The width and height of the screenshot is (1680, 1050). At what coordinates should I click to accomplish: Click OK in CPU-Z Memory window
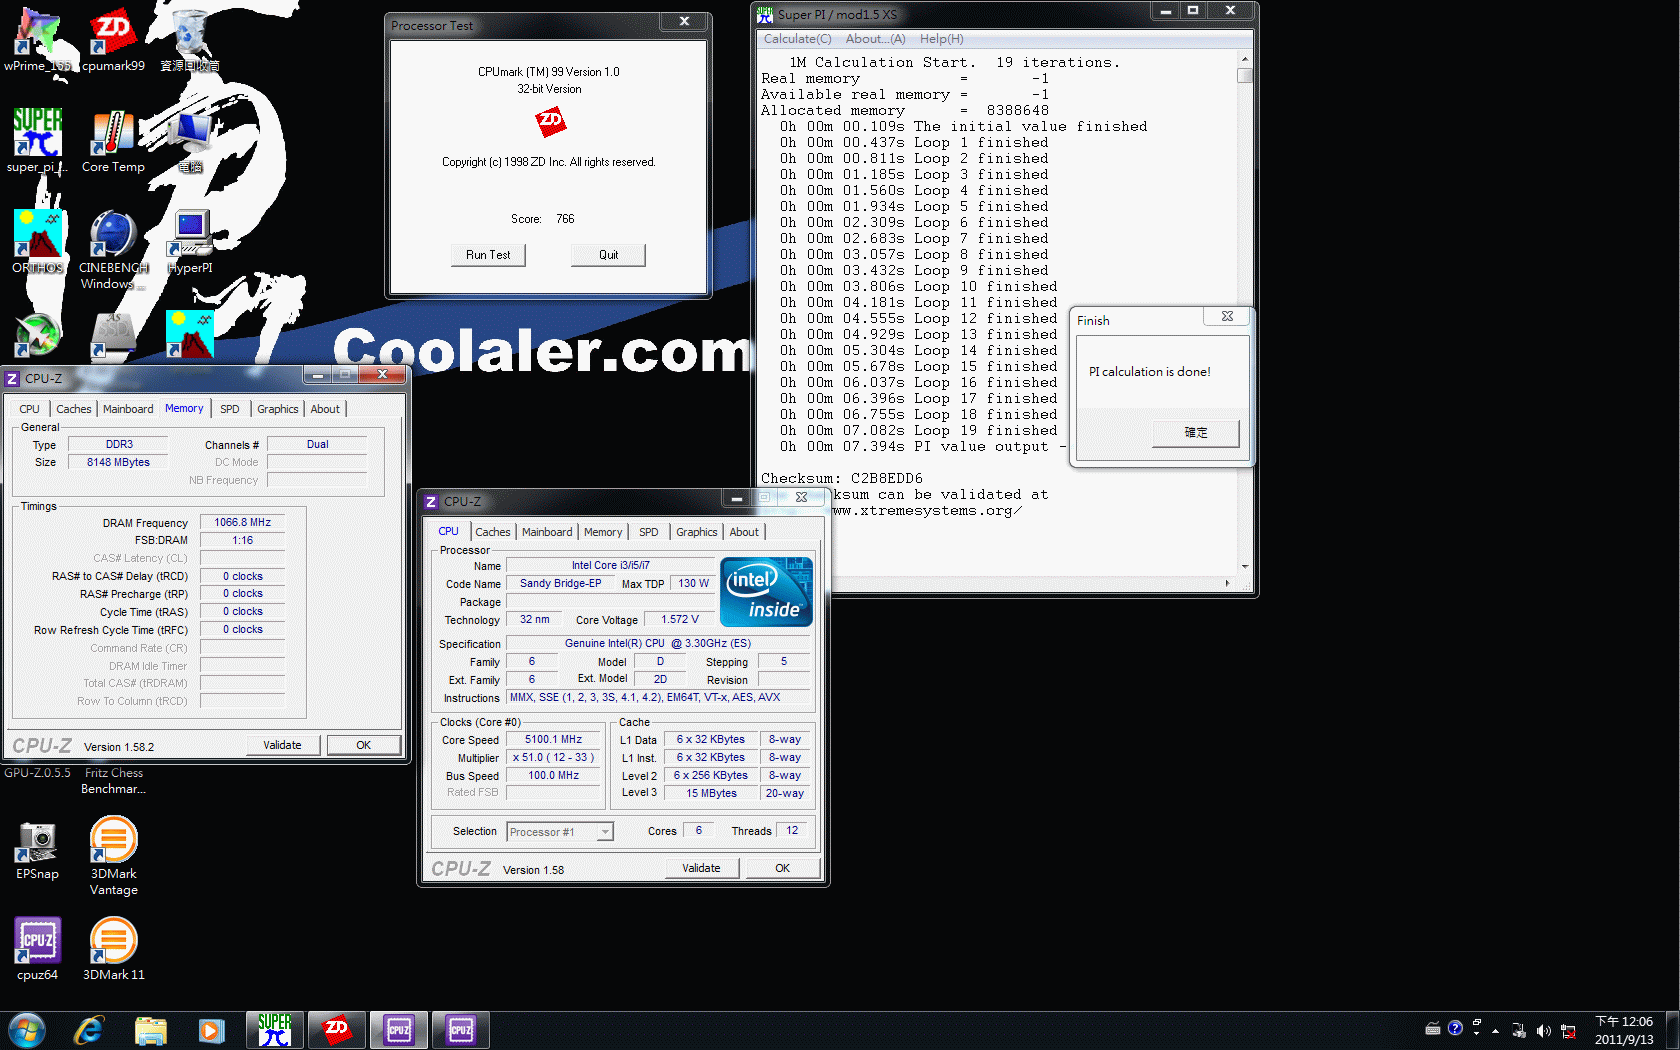tap(364, 745)
